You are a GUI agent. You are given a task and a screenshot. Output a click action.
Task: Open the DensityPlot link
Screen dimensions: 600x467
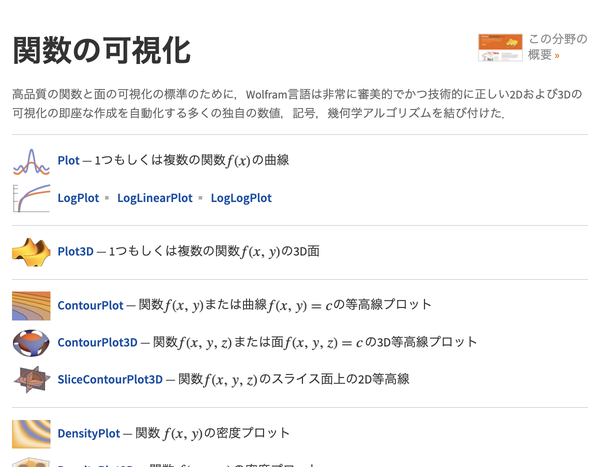[89, 433]
